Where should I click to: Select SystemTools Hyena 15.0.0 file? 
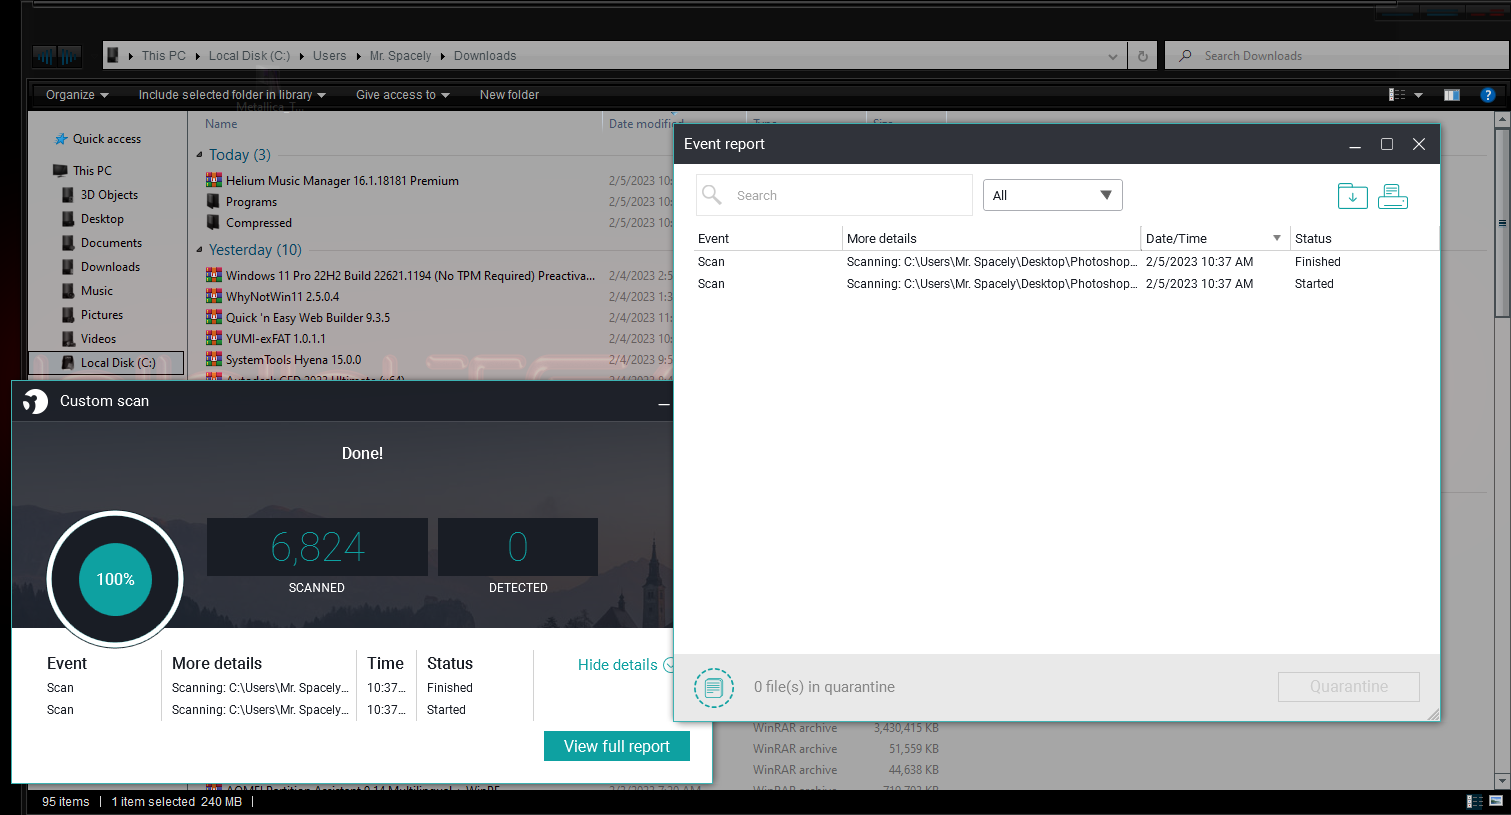coord(293,360)
